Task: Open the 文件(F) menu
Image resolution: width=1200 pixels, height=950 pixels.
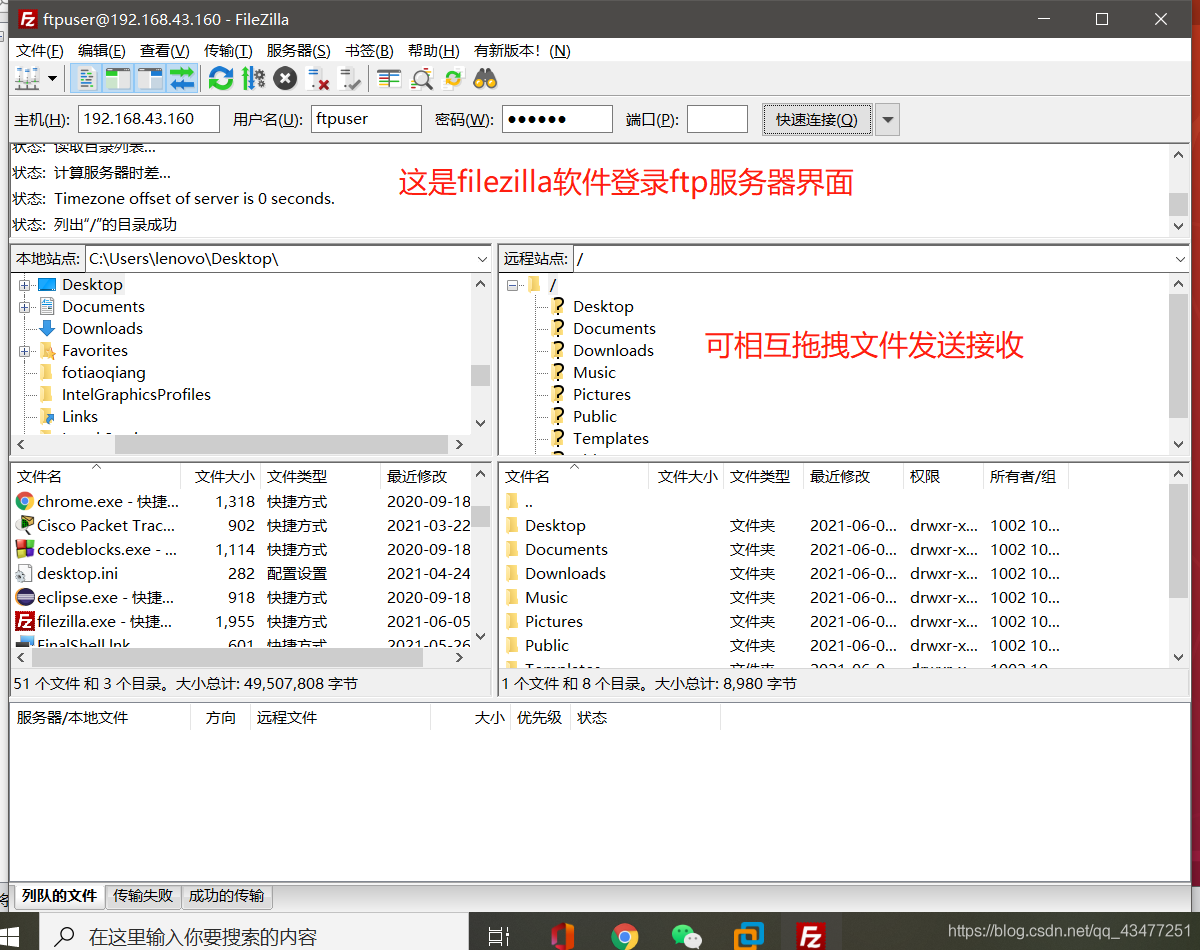Action: (40, 50)
